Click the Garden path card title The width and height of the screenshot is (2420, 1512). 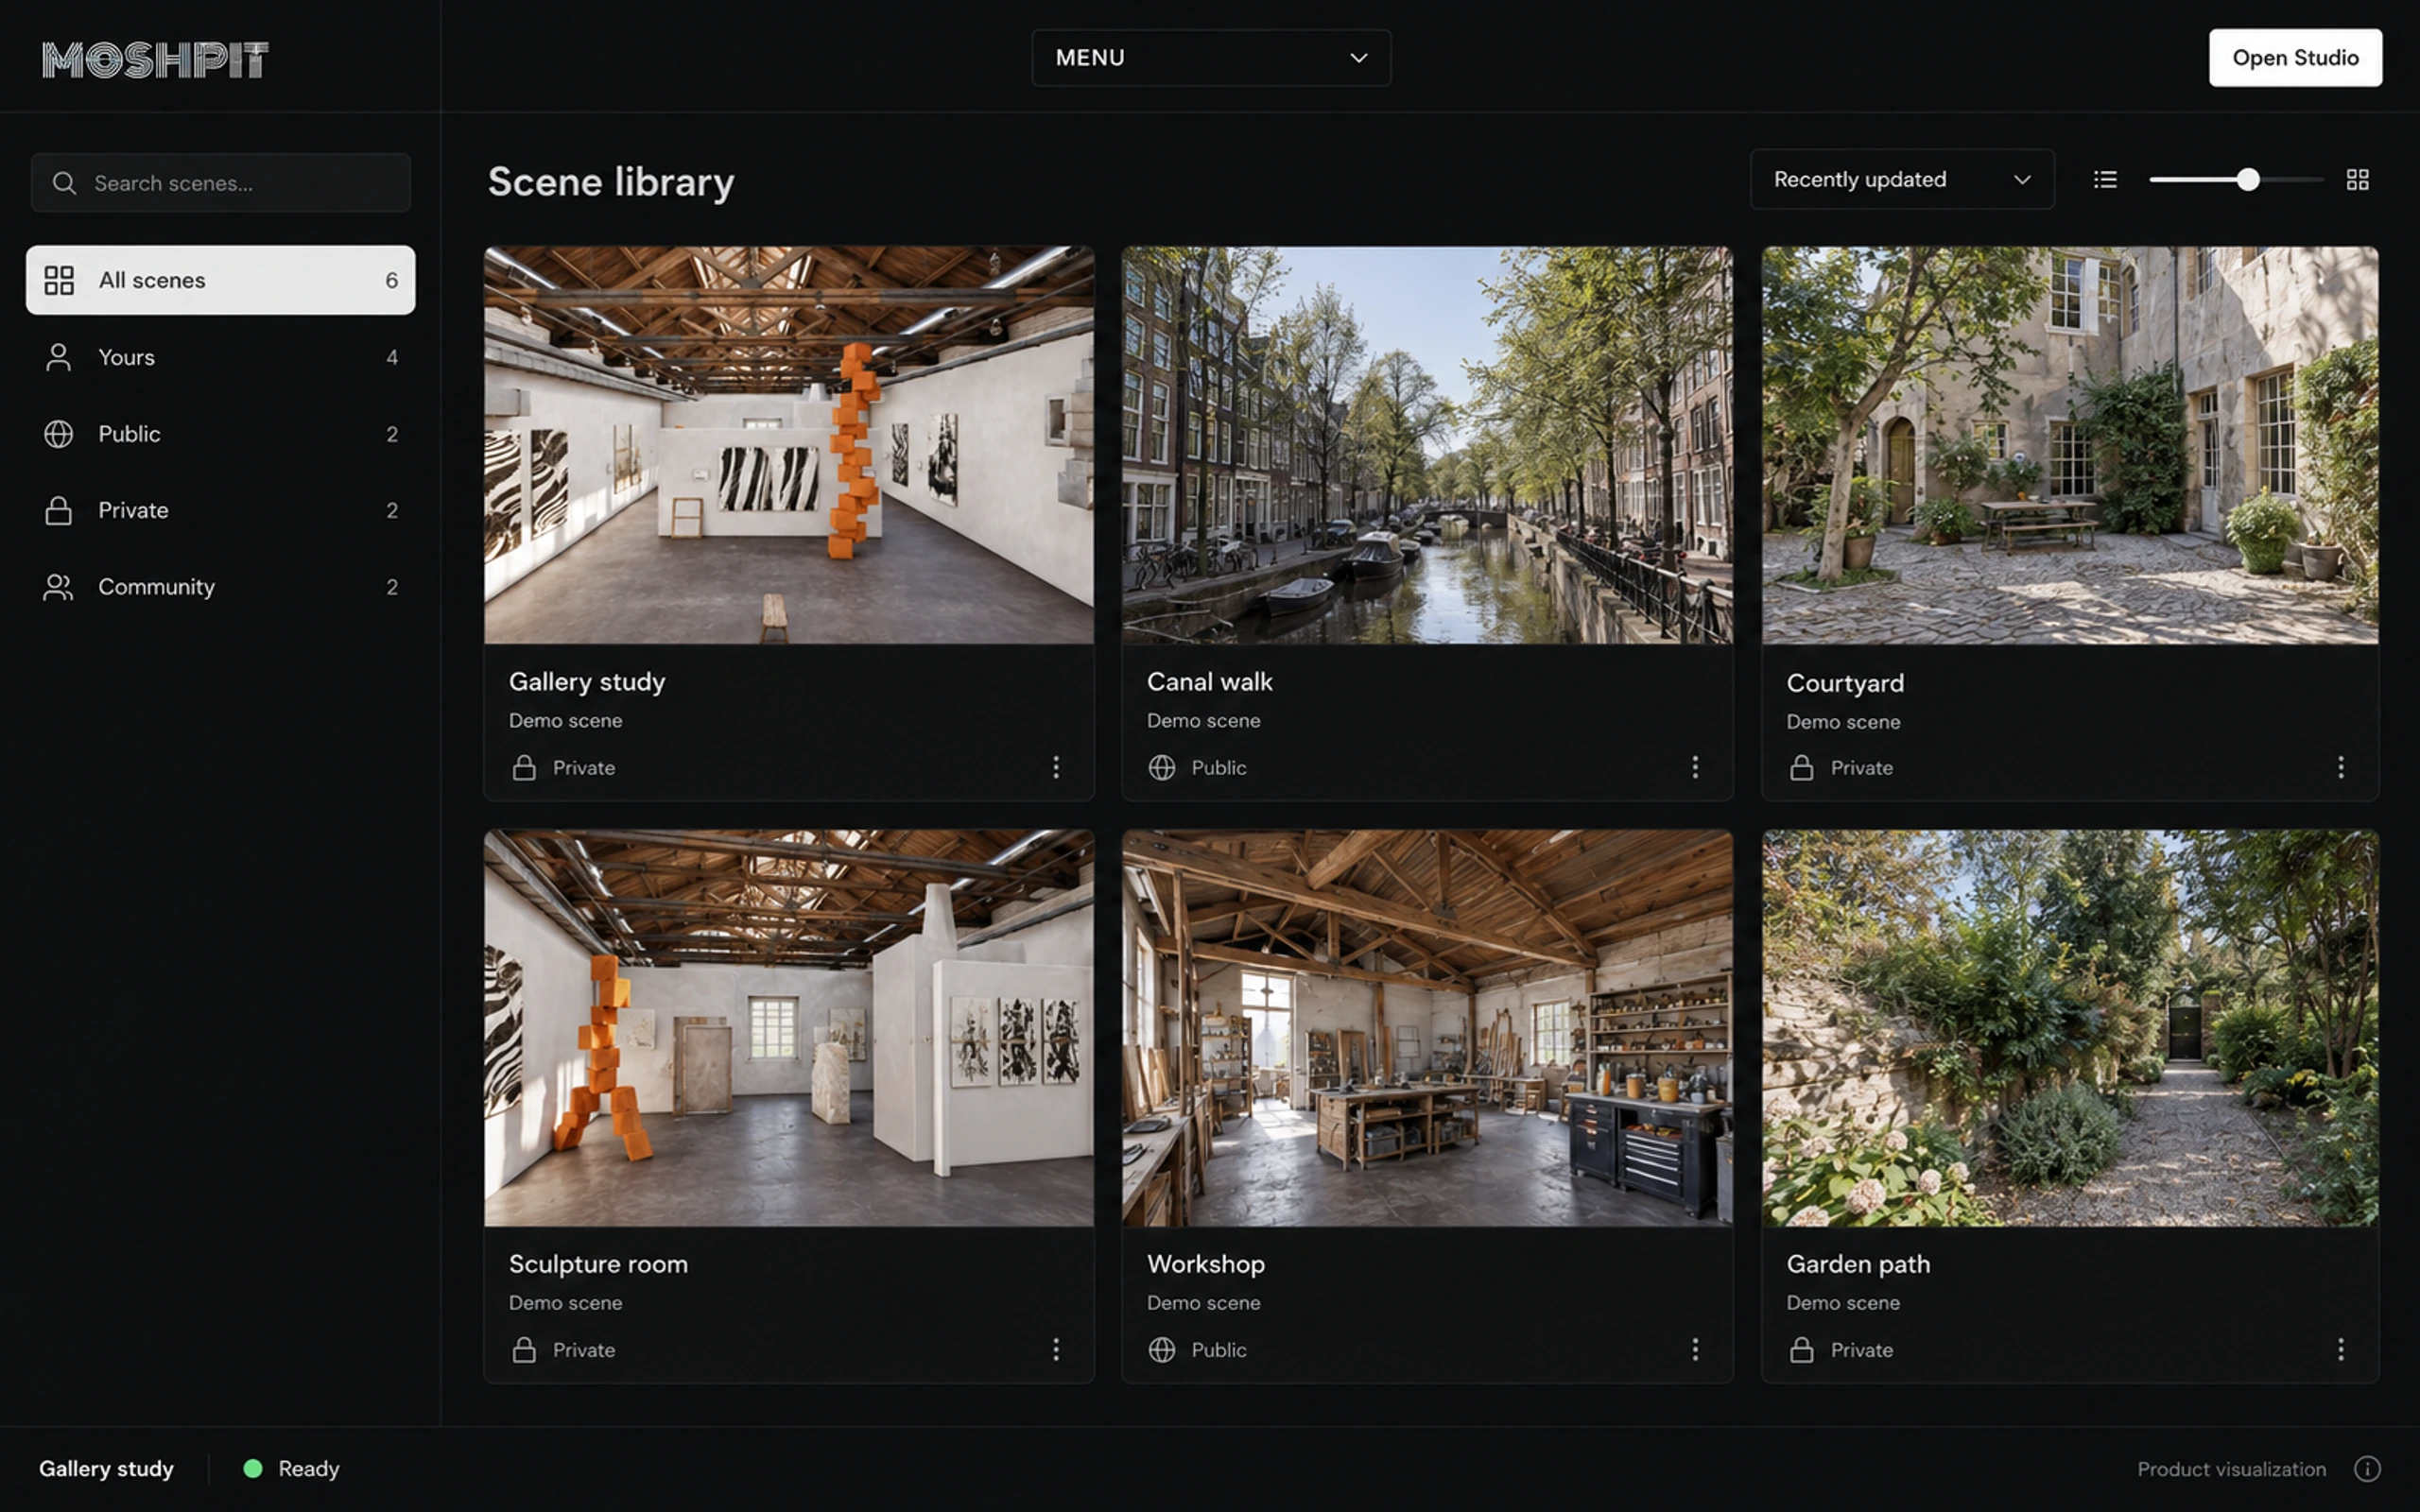point(1858,1264)
